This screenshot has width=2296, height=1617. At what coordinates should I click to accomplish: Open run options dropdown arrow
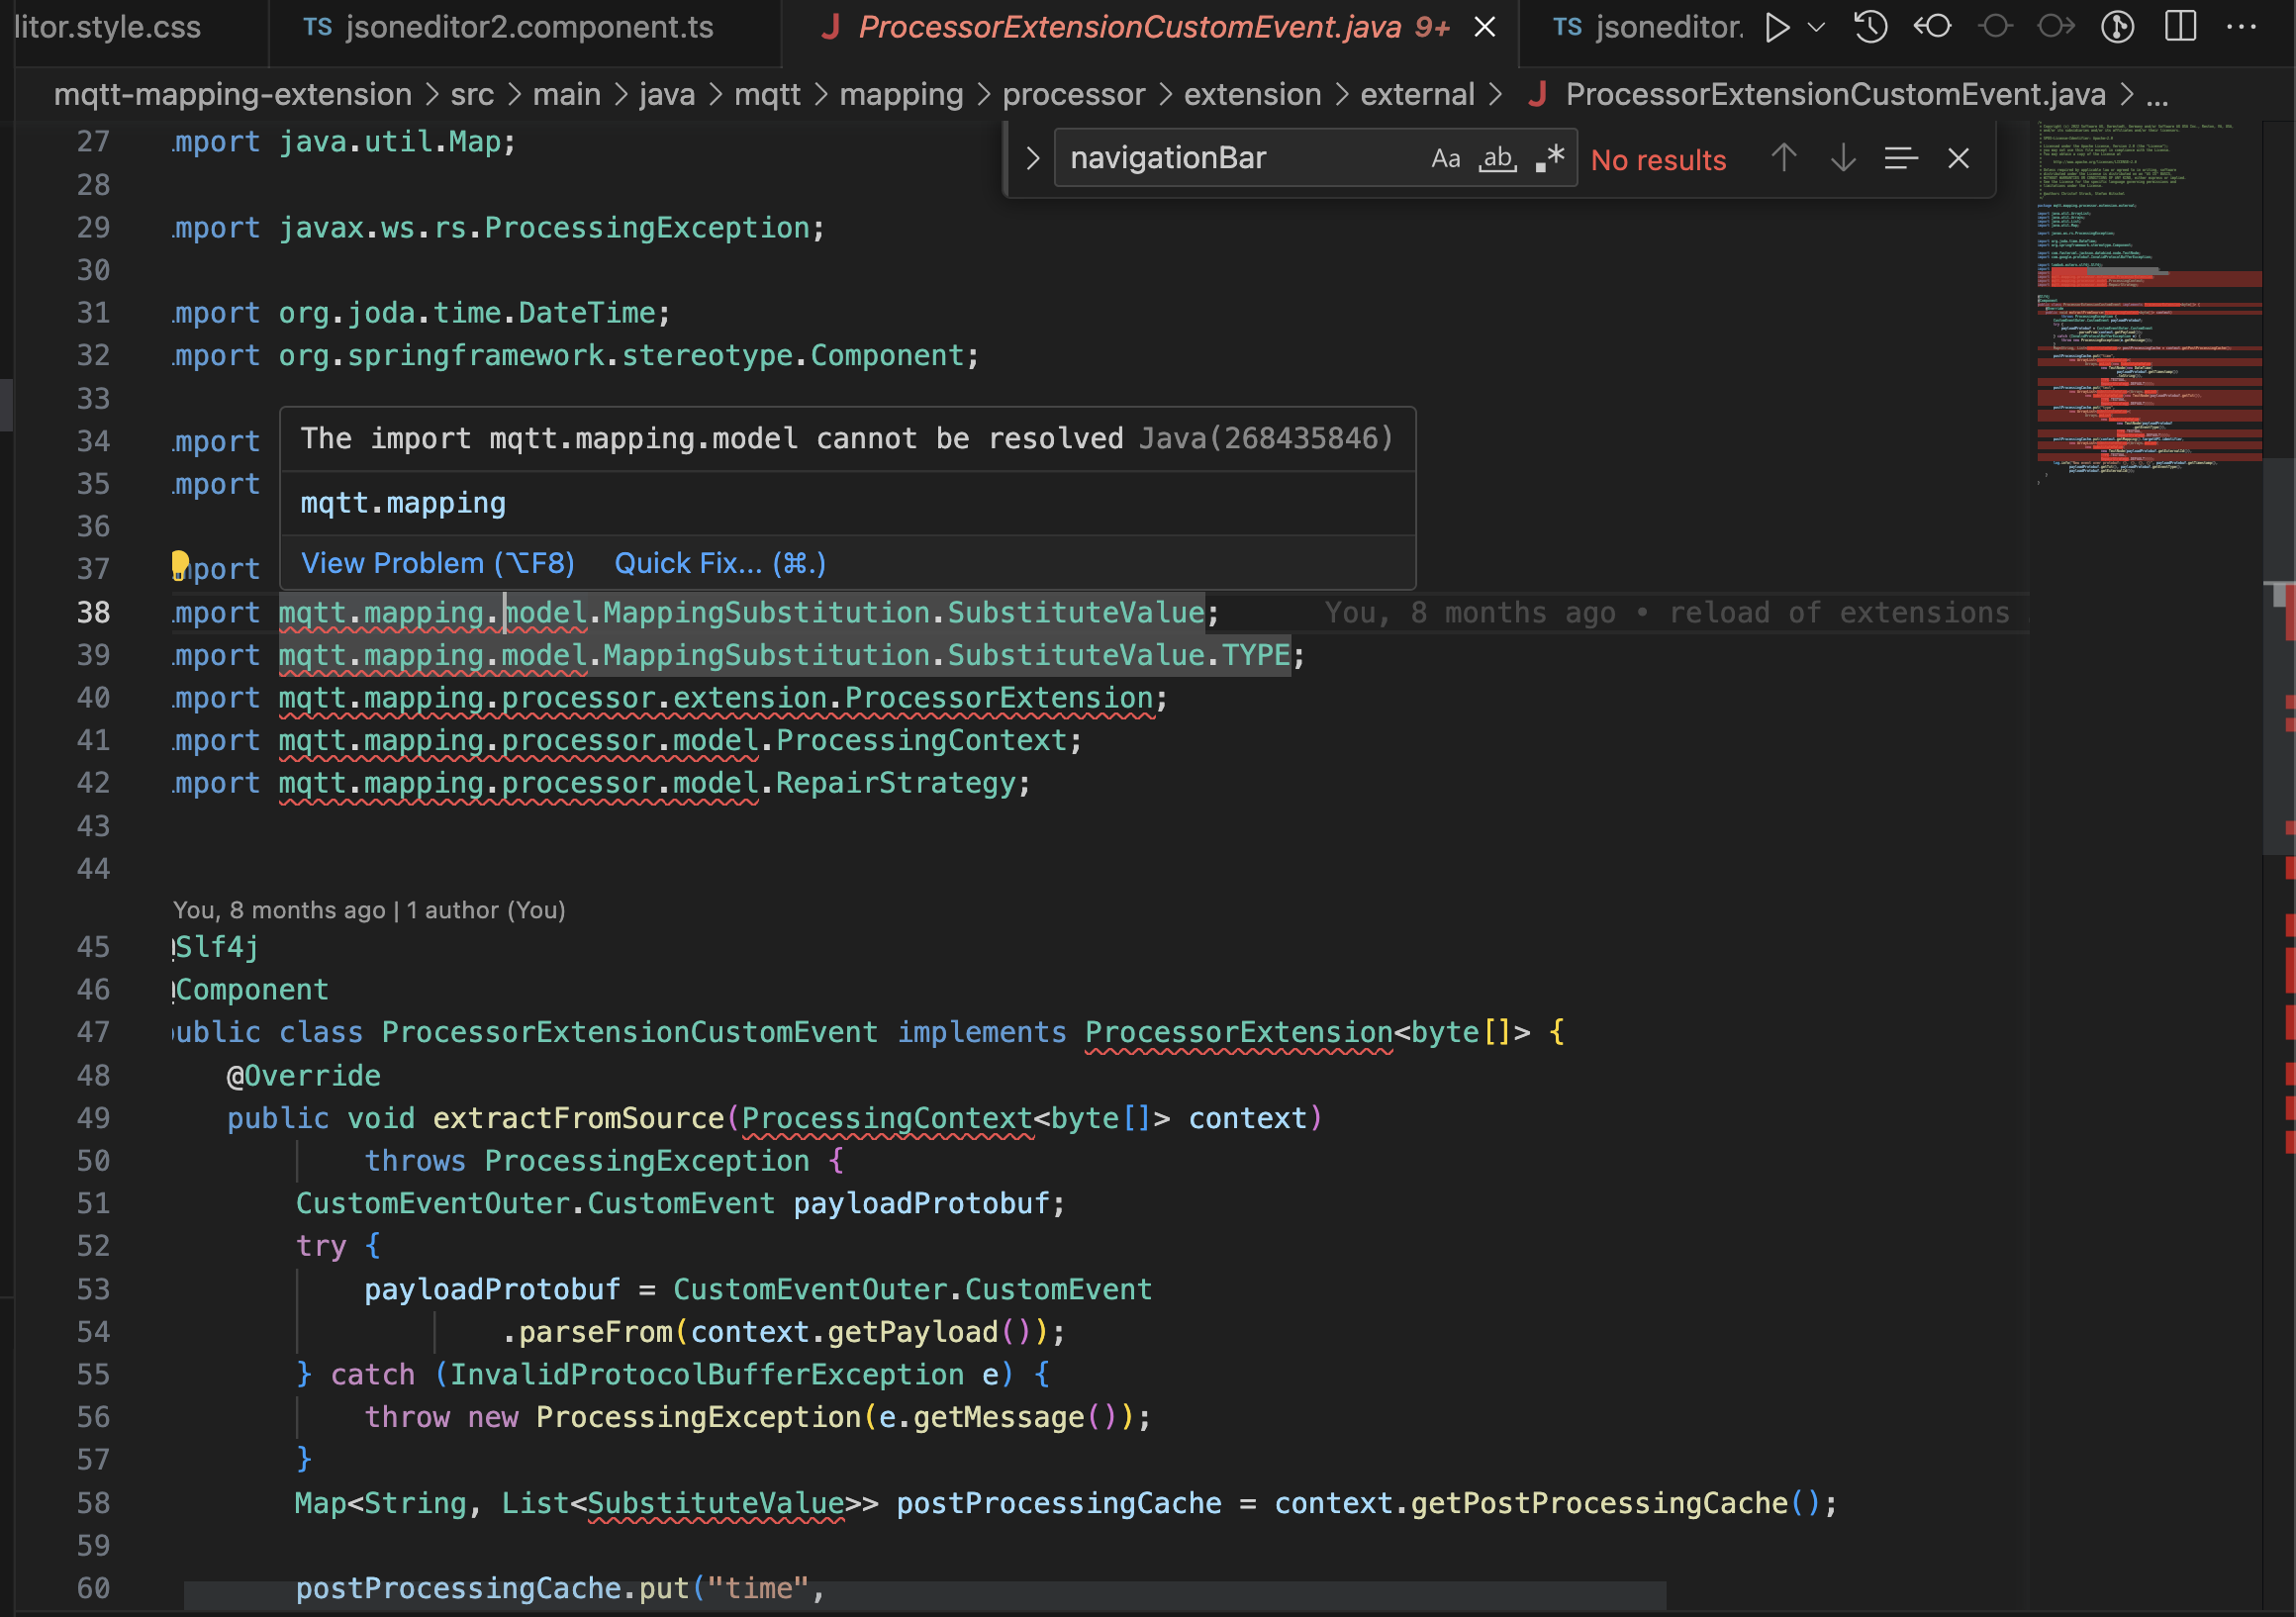1816,27
